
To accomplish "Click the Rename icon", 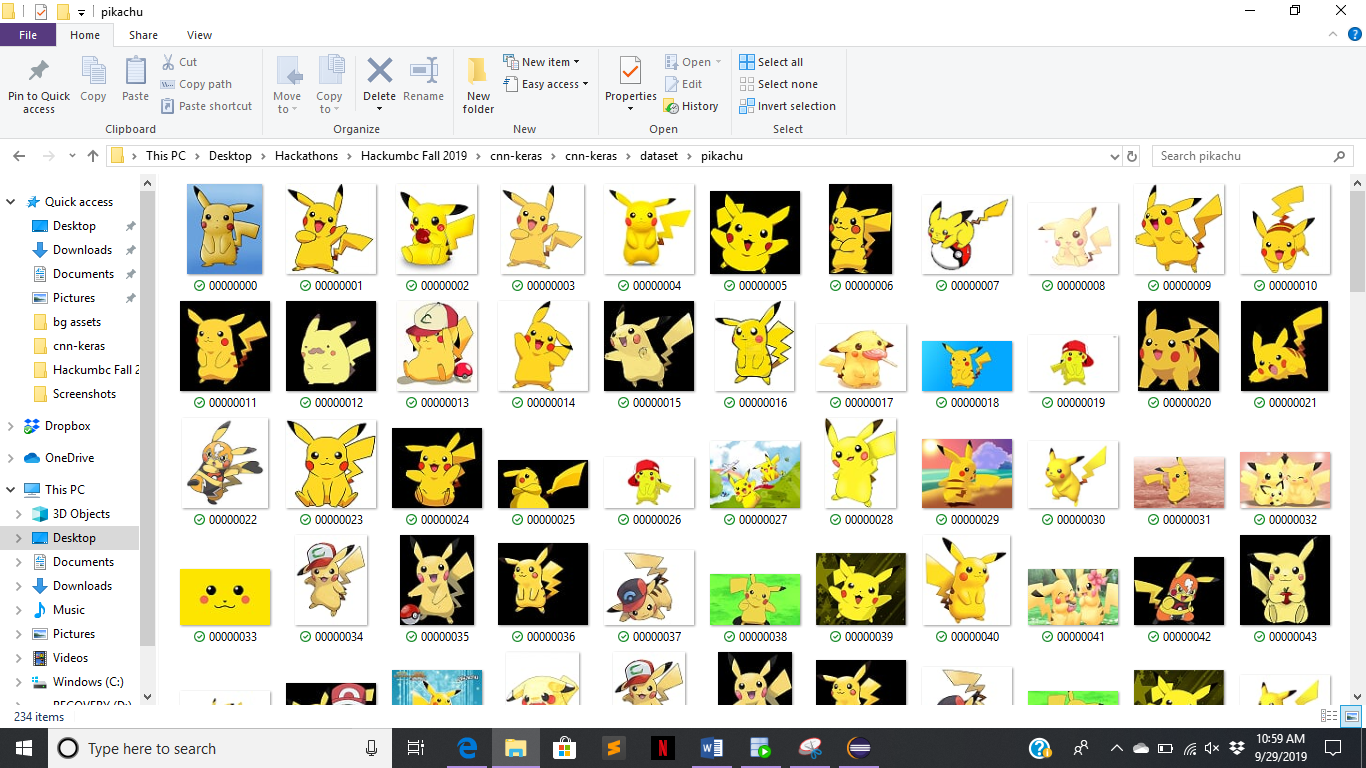I will pyautogui.click(x=424, y=71).
